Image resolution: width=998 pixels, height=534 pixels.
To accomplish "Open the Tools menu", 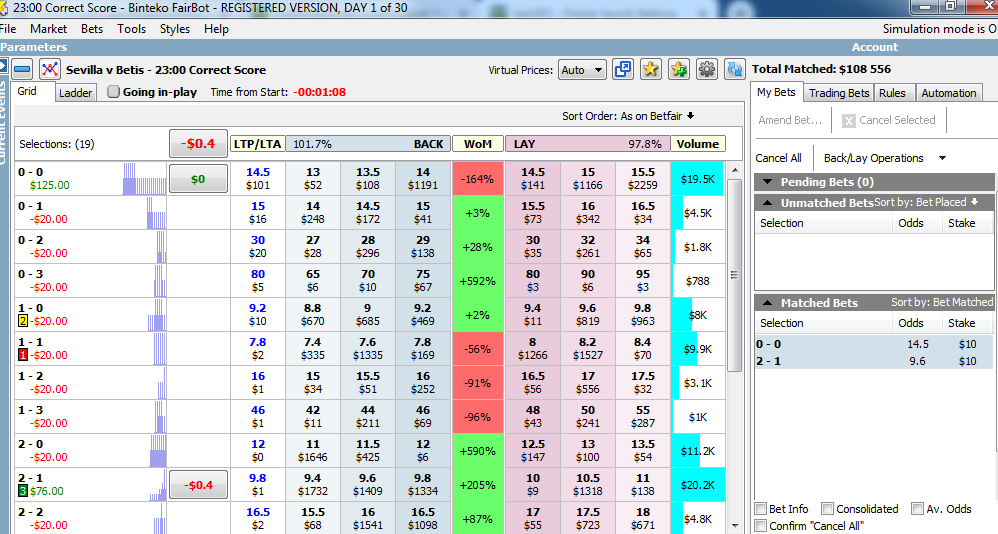I will pyautogui.click(x=131, y=29).
